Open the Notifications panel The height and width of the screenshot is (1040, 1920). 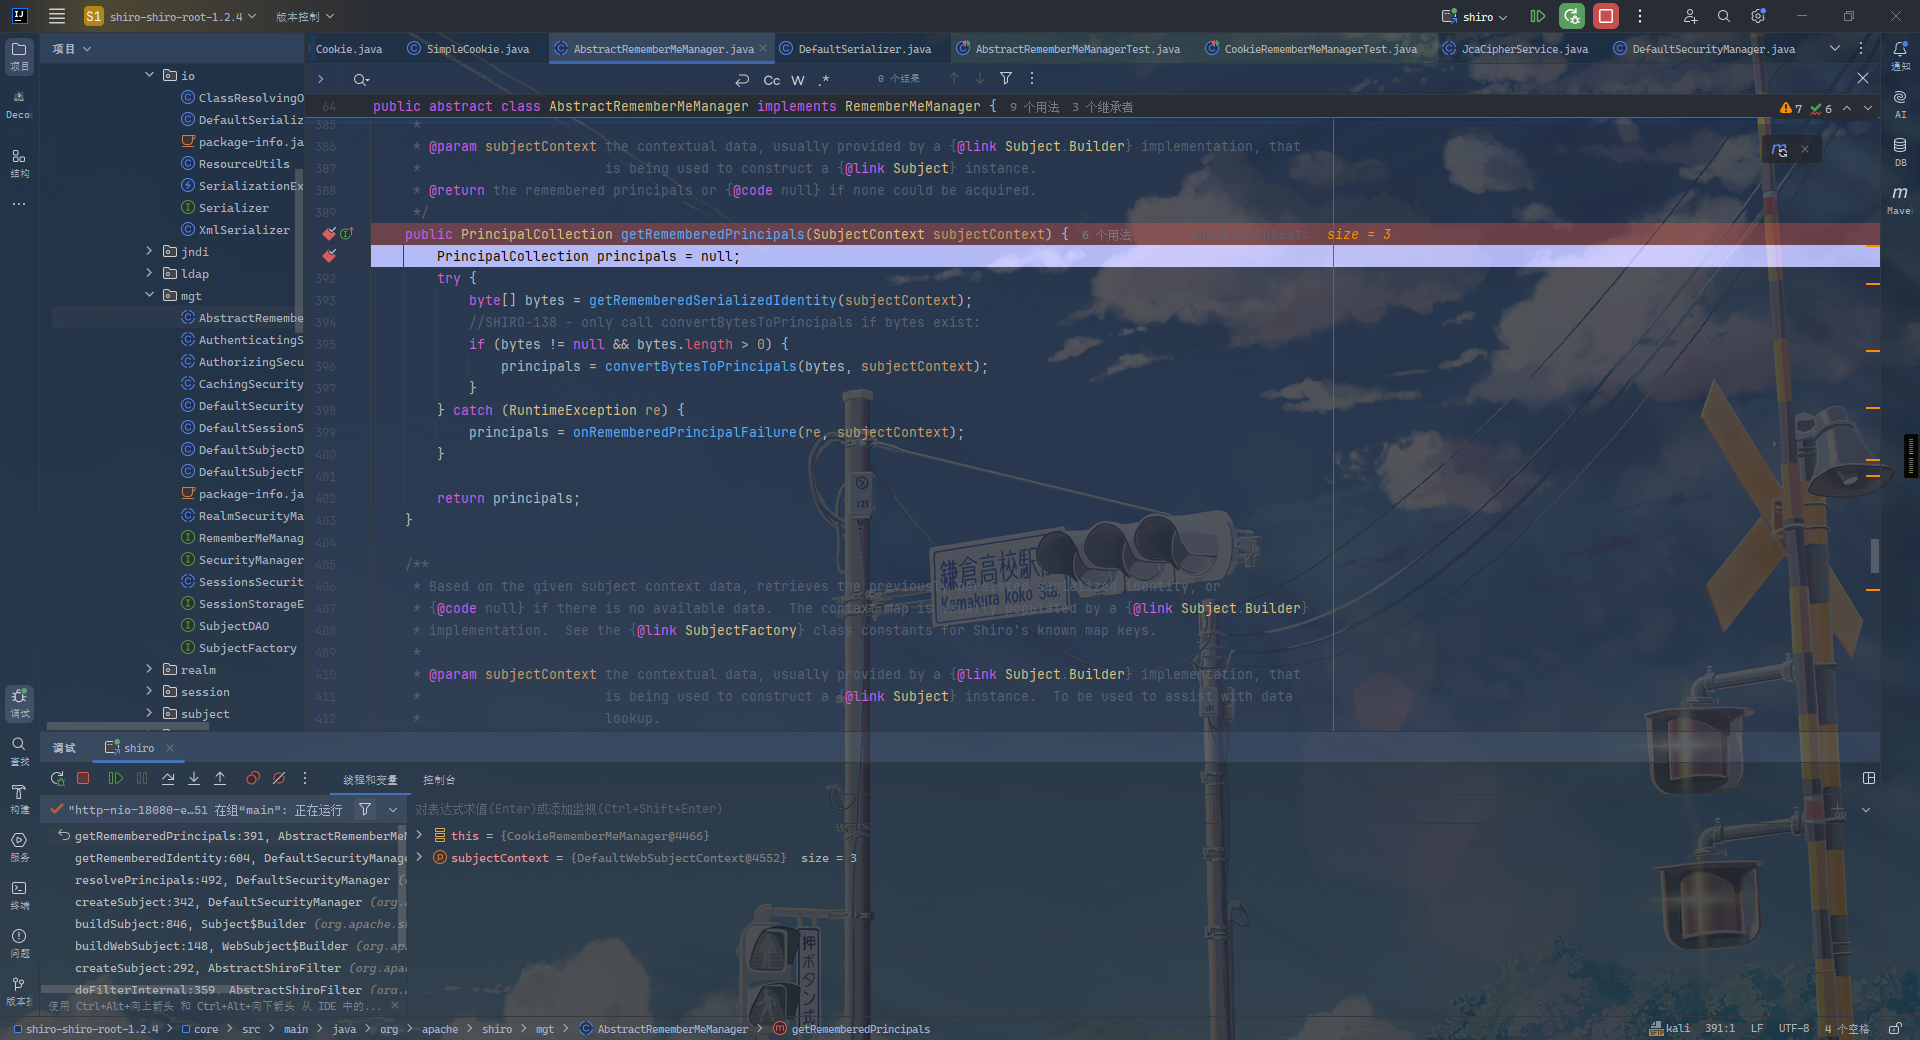1900,55
